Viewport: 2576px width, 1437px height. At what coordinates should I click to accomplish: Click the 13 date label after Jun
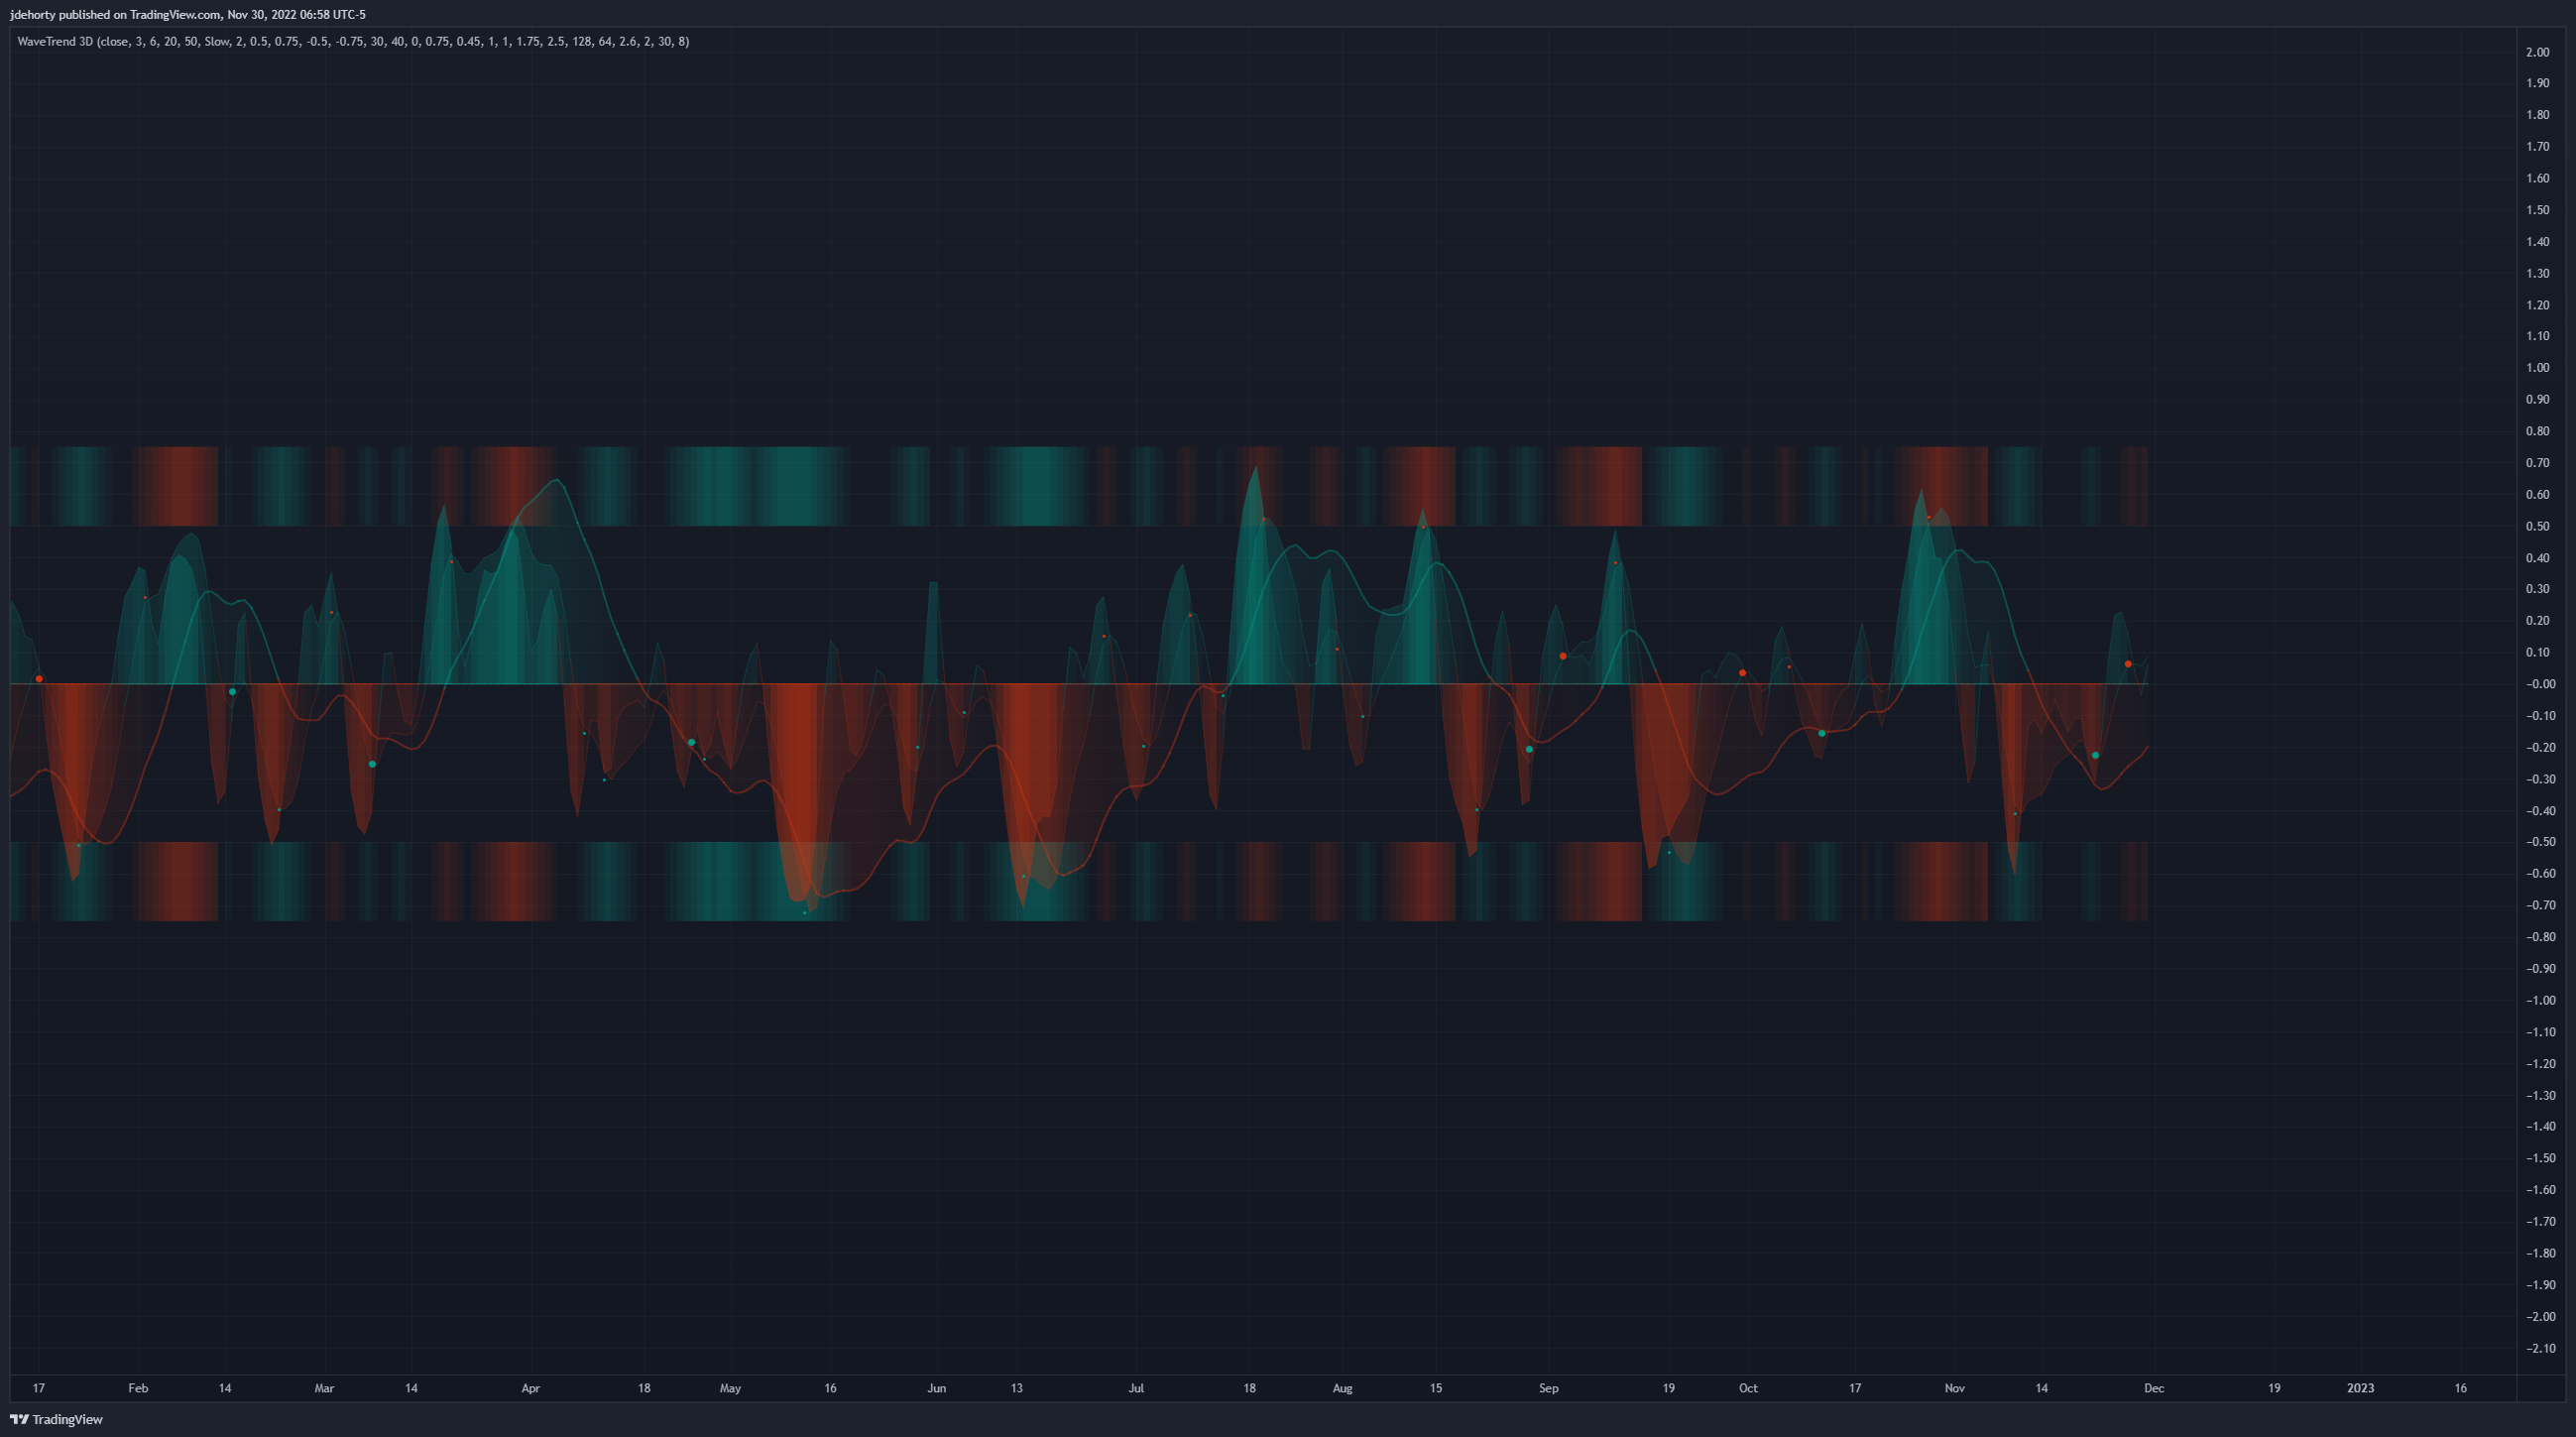(x=1016, y=1388)
